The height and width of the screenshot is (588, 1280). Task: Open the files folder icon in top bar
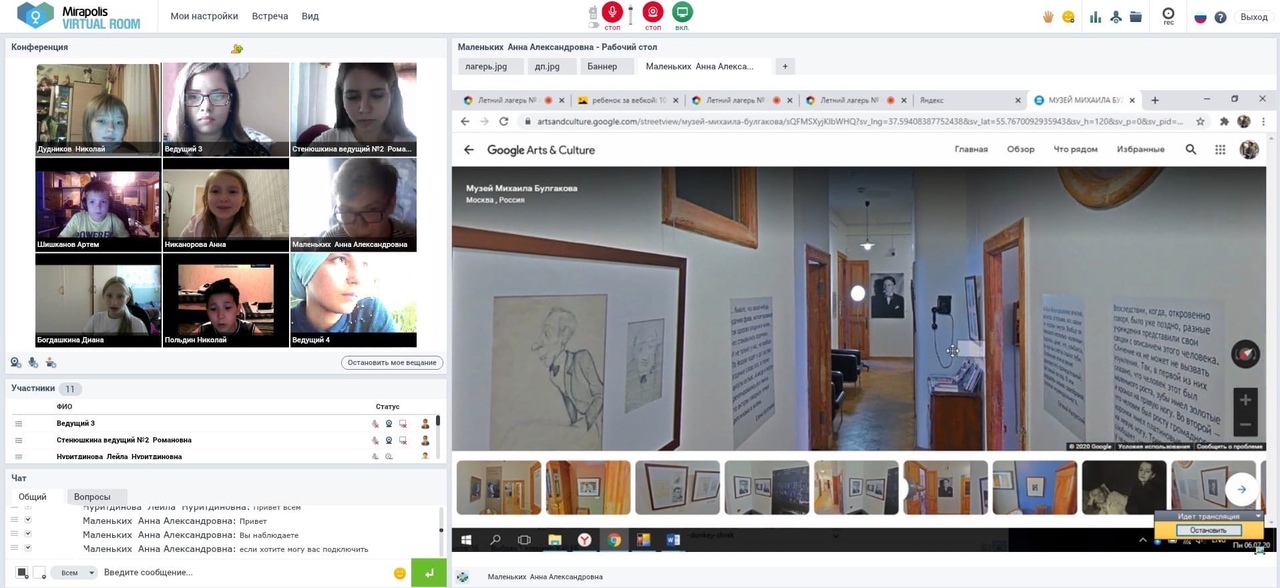(x=1135, y=17)
